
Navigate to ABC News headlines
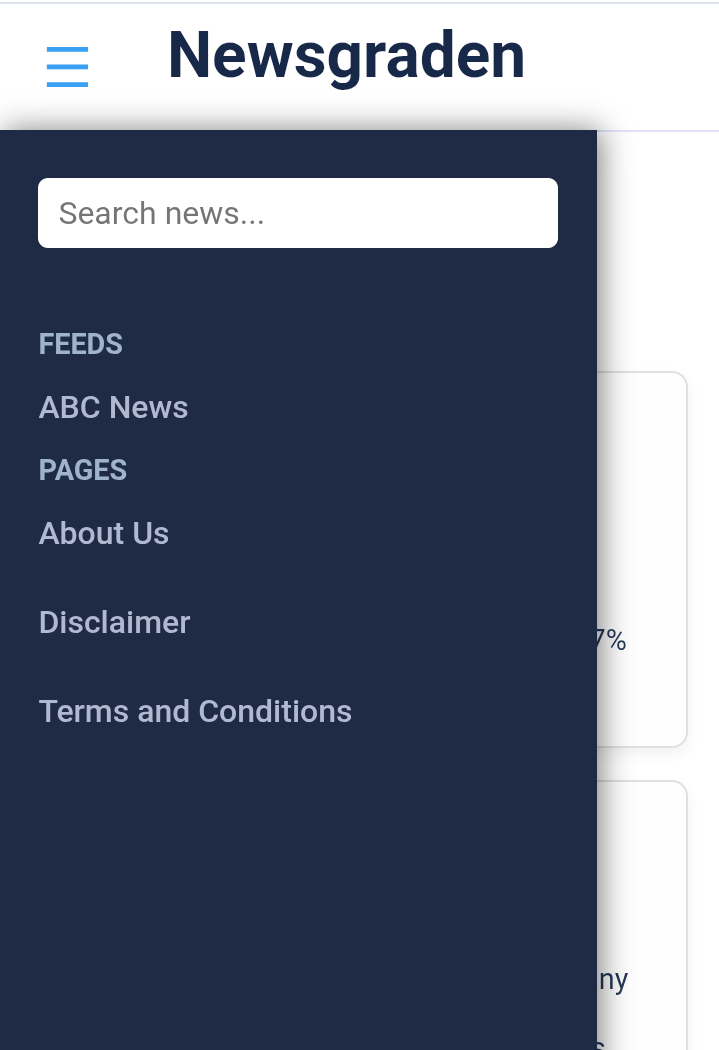point(113,407)
